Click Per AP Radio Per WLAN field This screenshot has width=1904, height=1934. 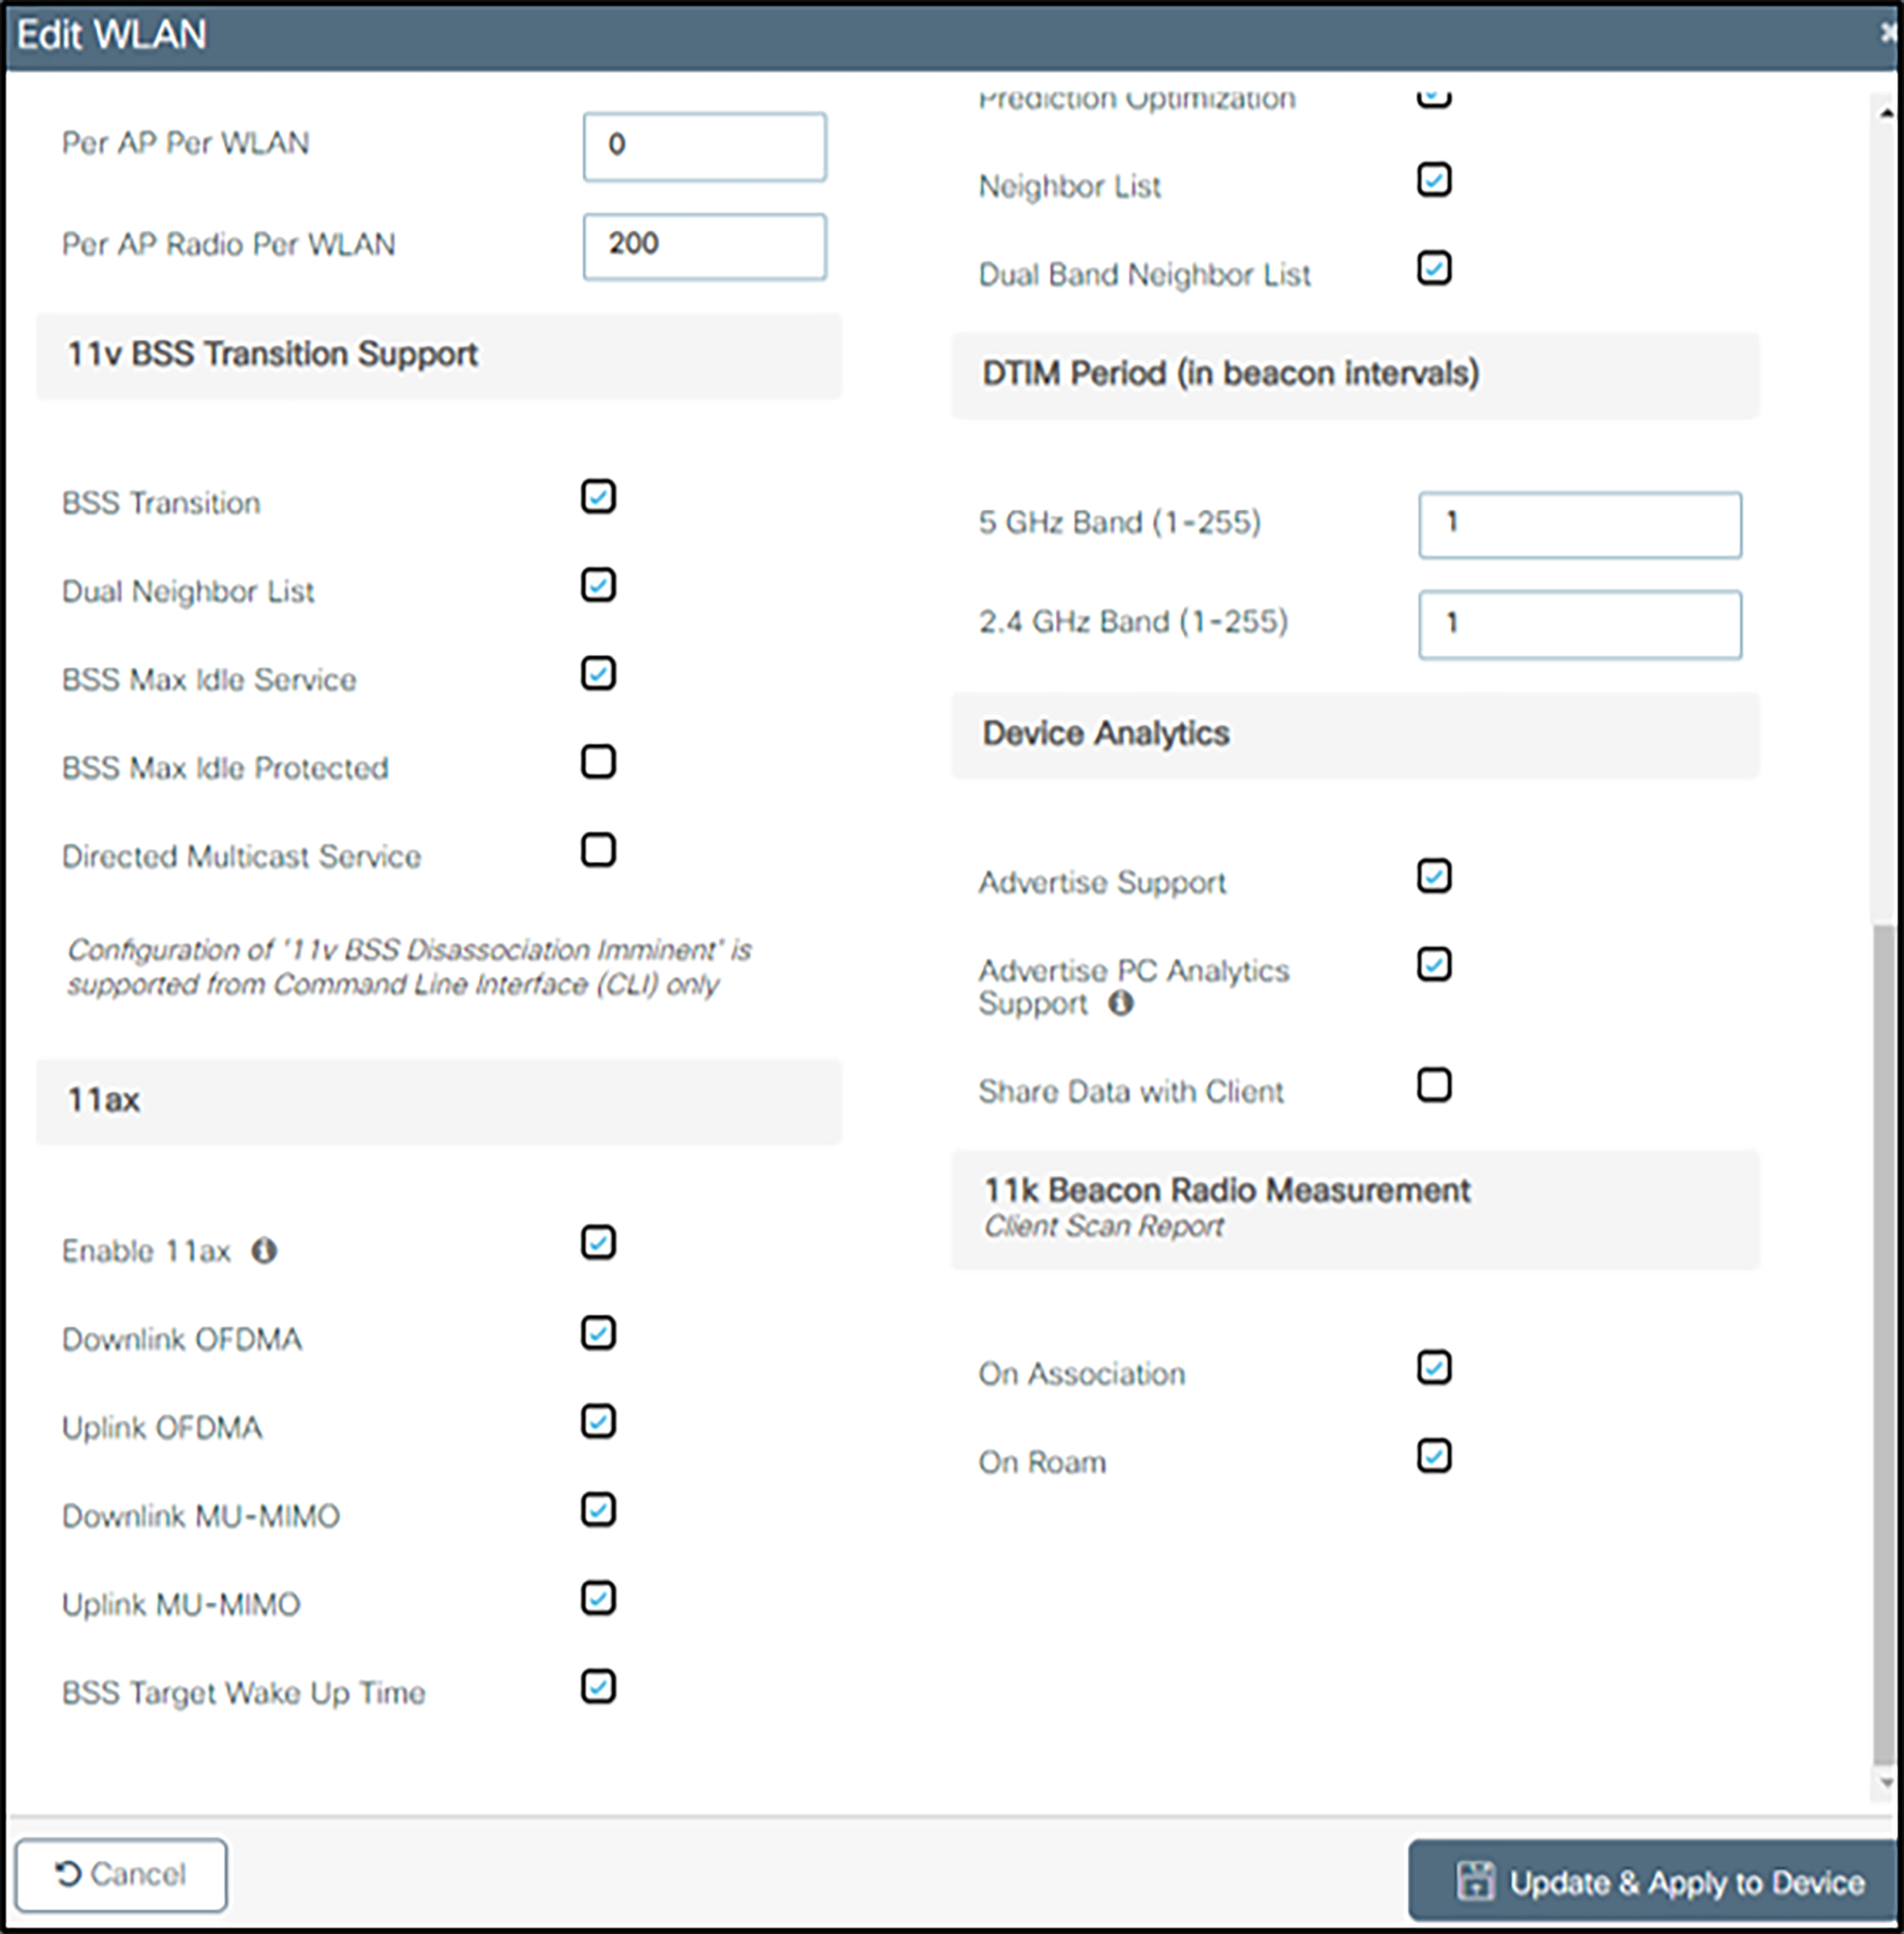point(704,246)
